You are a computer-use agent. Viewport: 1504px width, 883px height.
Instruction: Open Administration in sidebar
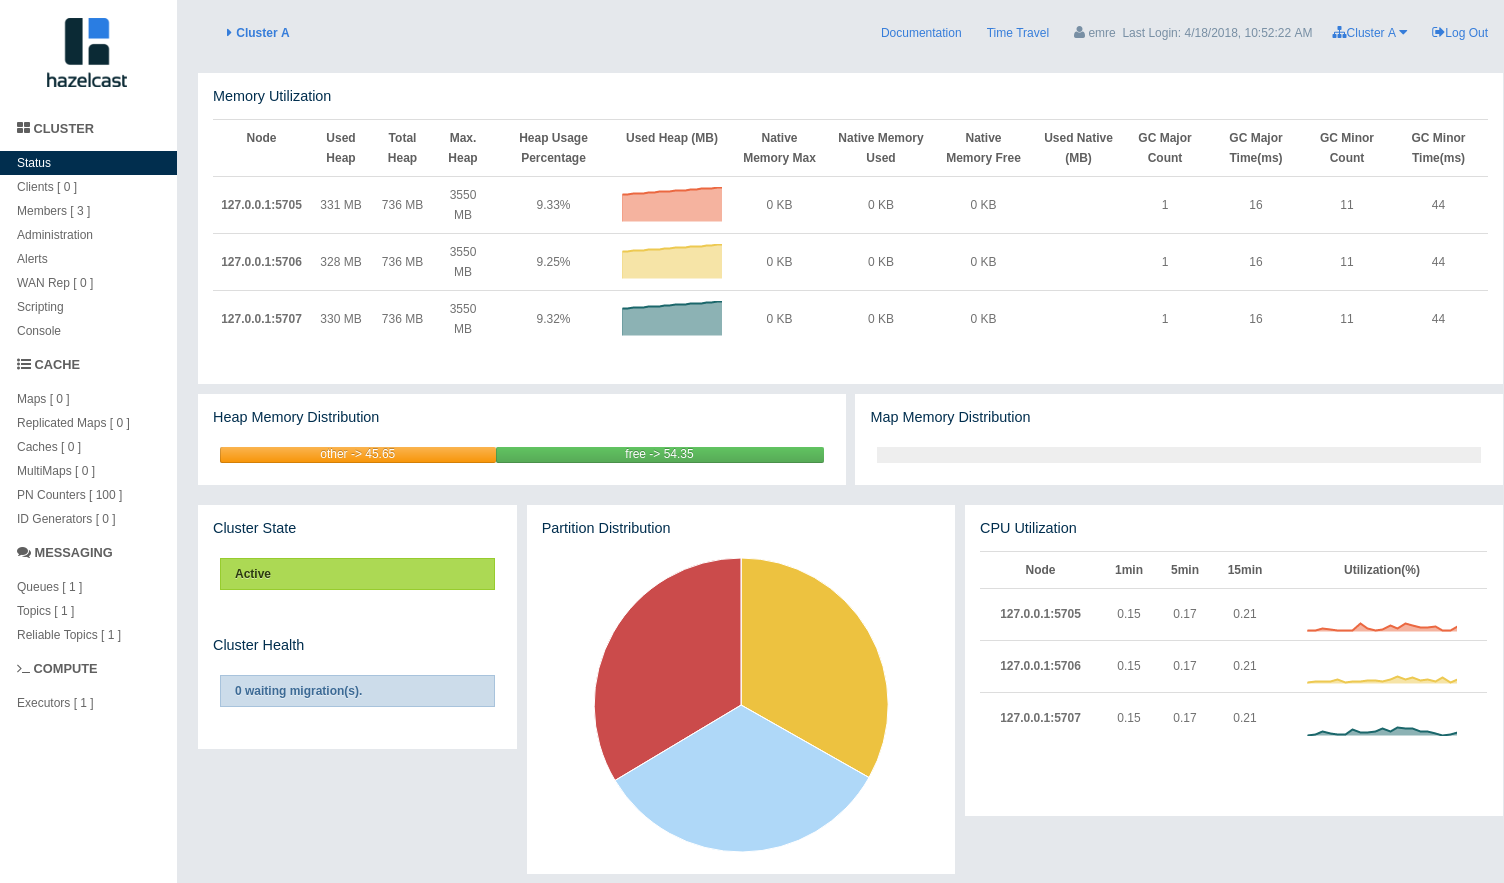[x=55, y=235]
